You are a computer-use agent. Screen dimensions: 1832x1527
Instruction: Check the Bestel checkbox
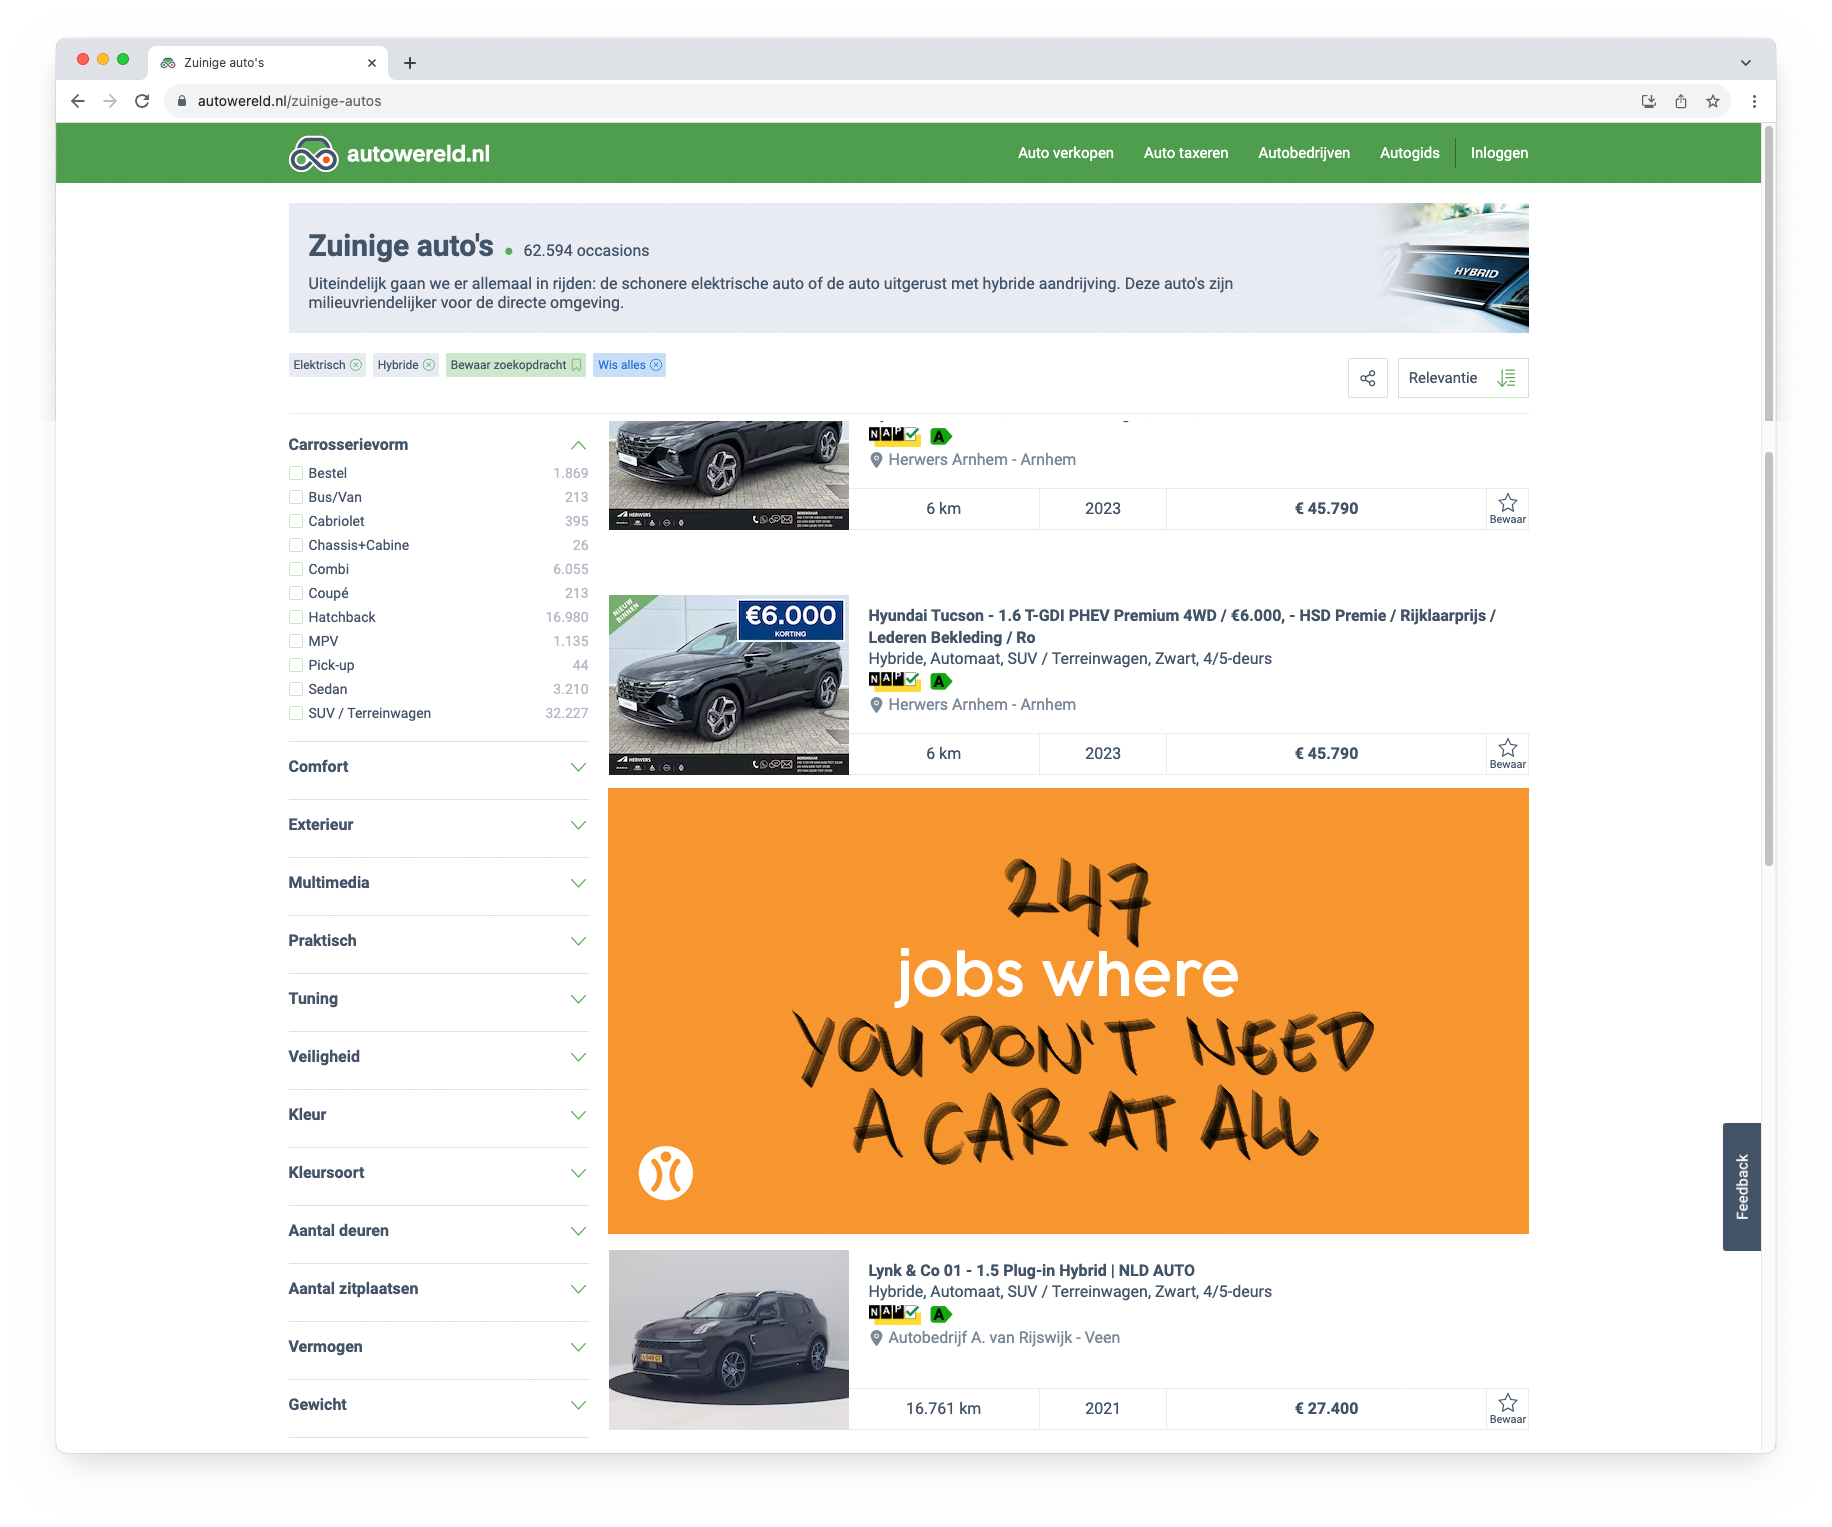(x=296, y=473)
